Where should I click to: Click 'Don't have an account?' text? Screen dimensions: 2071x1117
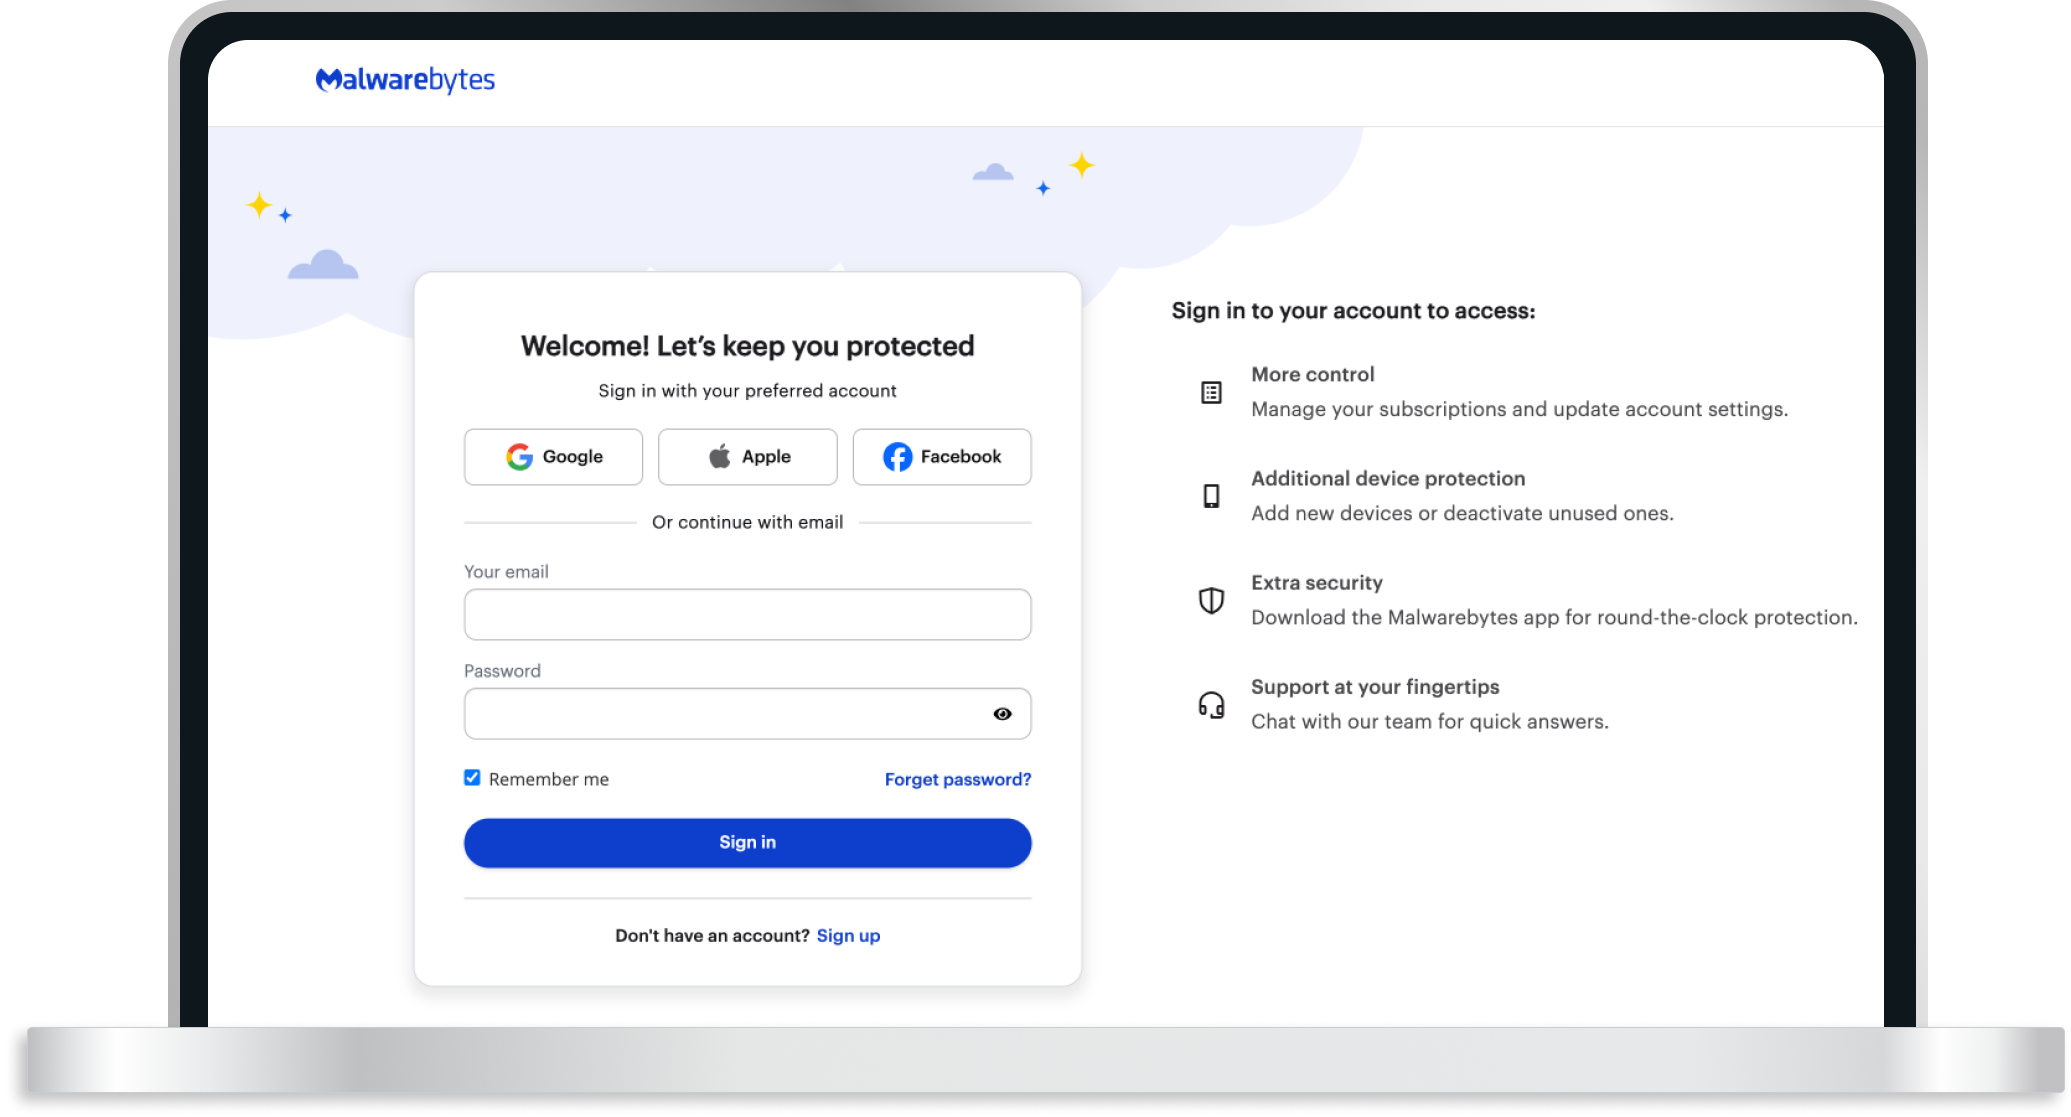tap(712, 936)
